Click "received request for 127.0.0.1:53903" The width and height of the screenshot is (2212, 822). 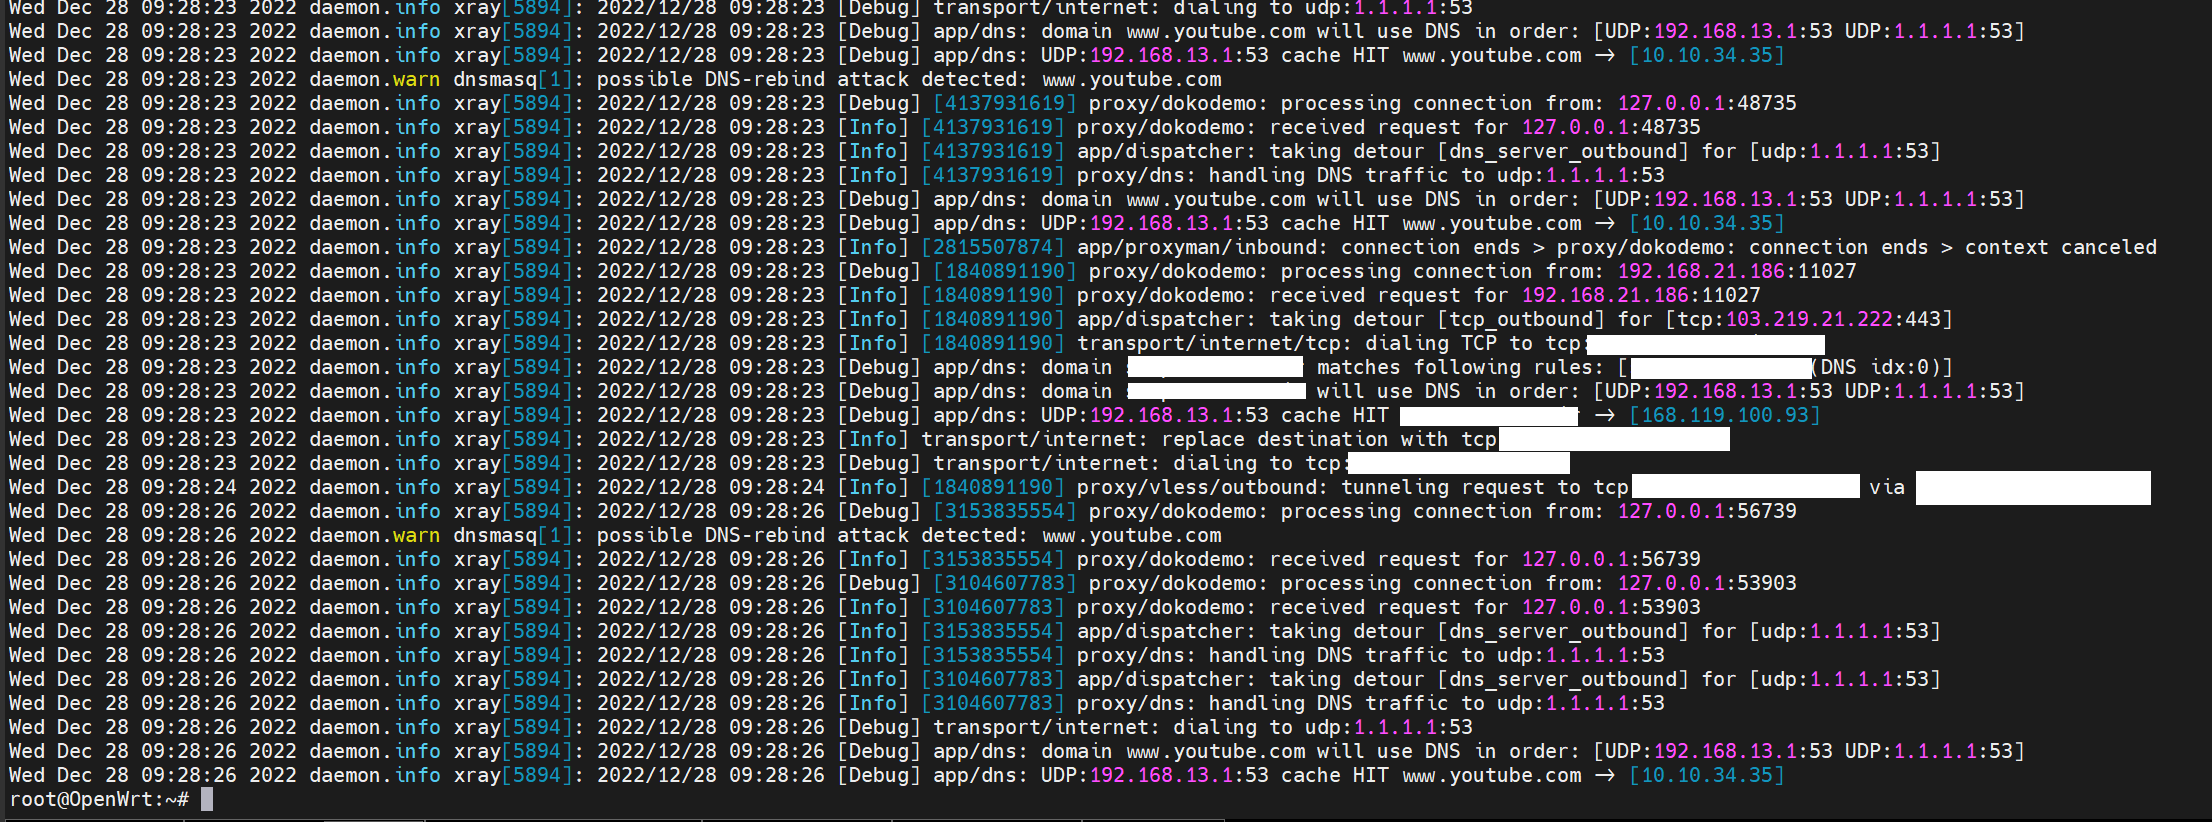pos(1485,607)
